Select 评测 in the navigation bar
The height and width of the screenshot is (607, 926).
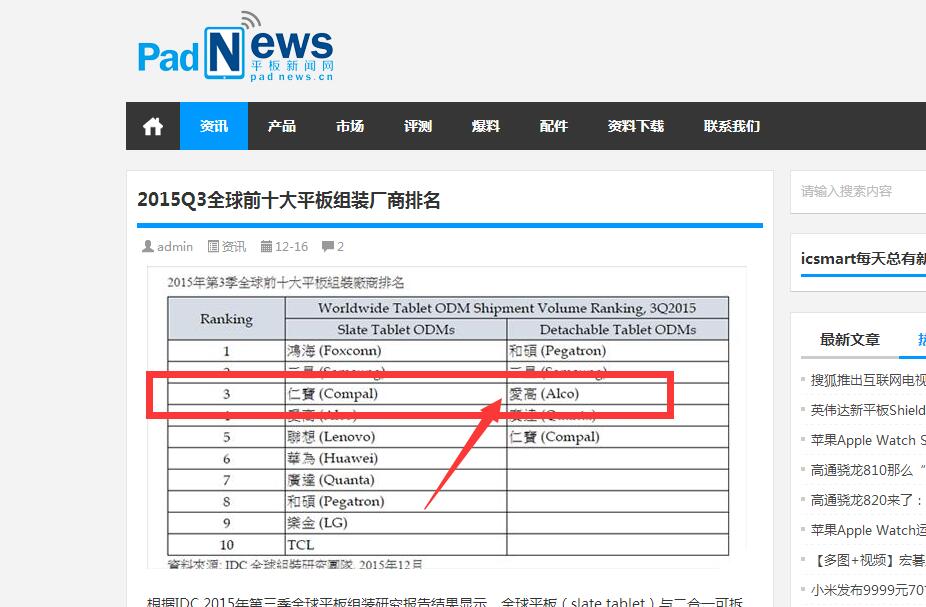(x=417, y=125)
